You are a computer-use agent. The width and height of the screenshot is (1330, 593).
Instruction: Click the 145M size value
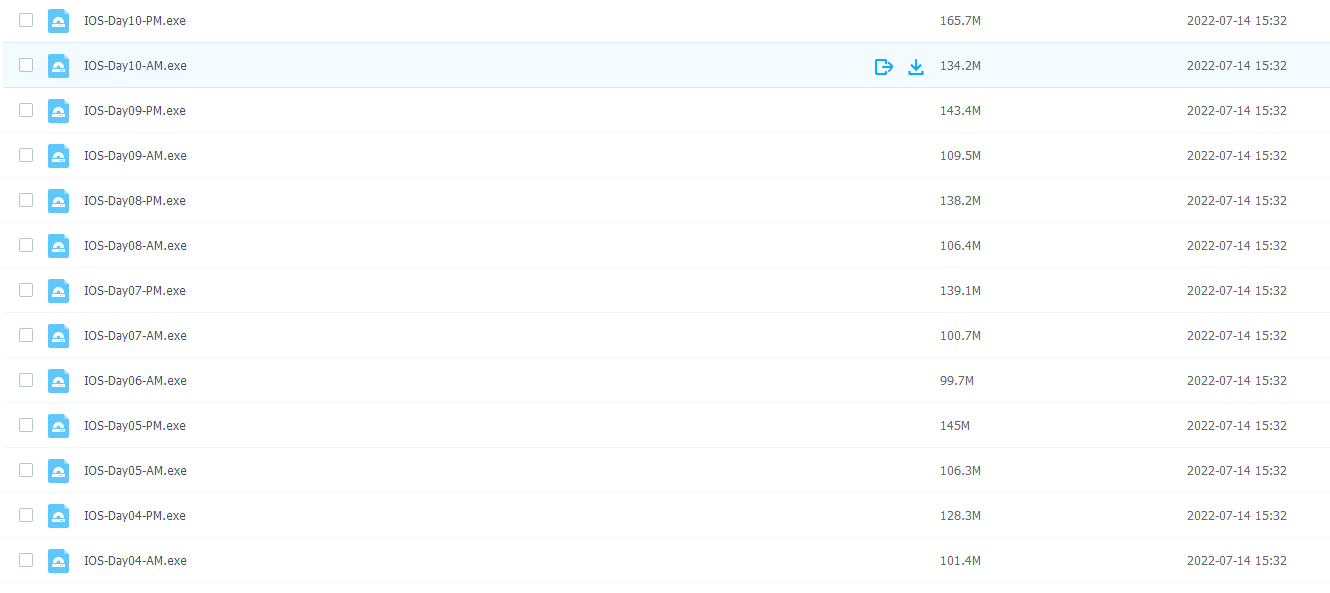click(x=955, y=425)
